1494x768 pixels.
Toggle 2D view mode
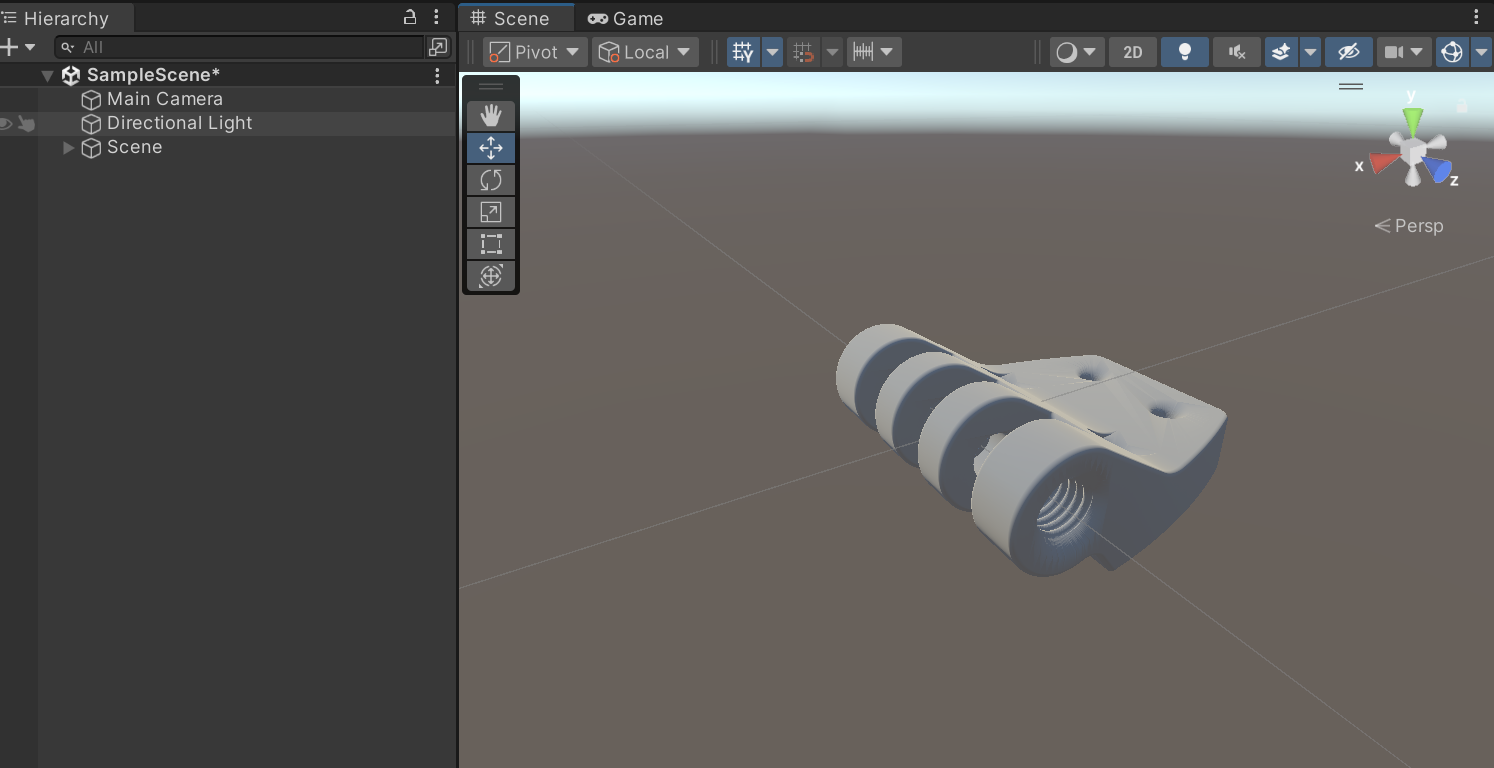[x=1132, y=52]
